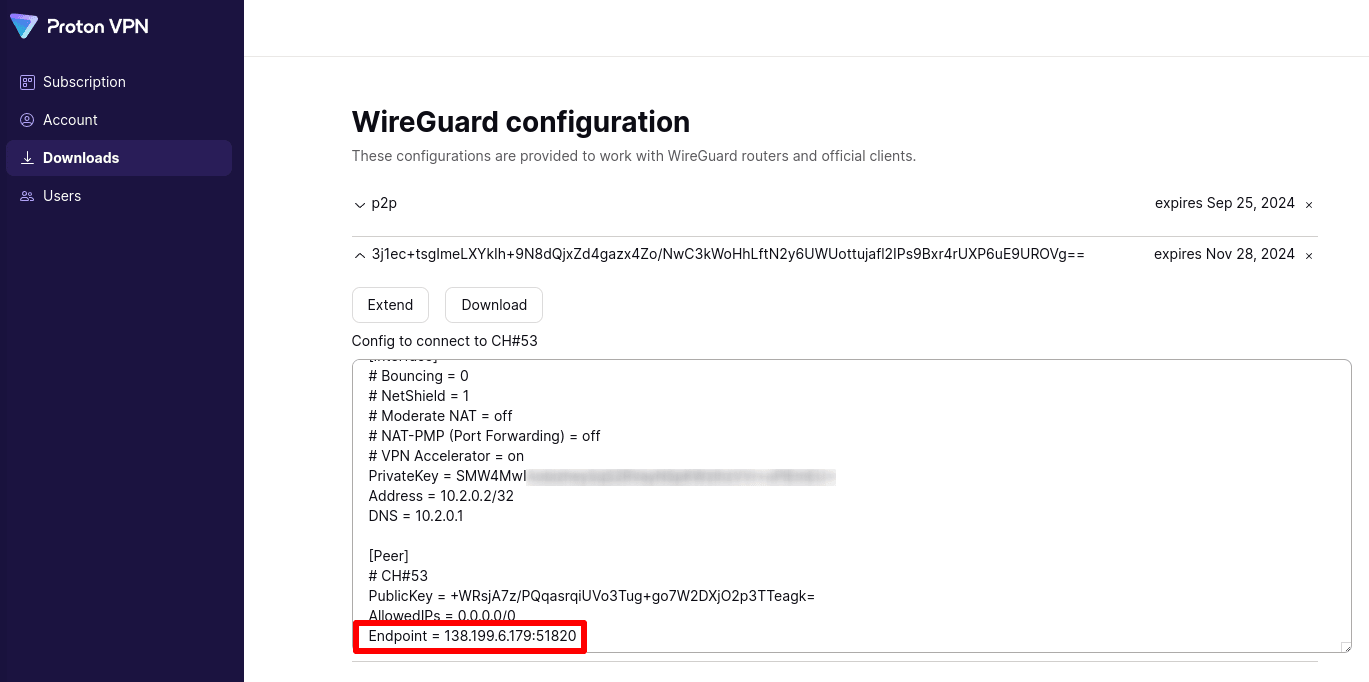1369x682 pixels.
Task: Open the Subscription menu item
Action: [x=84, y=82]
